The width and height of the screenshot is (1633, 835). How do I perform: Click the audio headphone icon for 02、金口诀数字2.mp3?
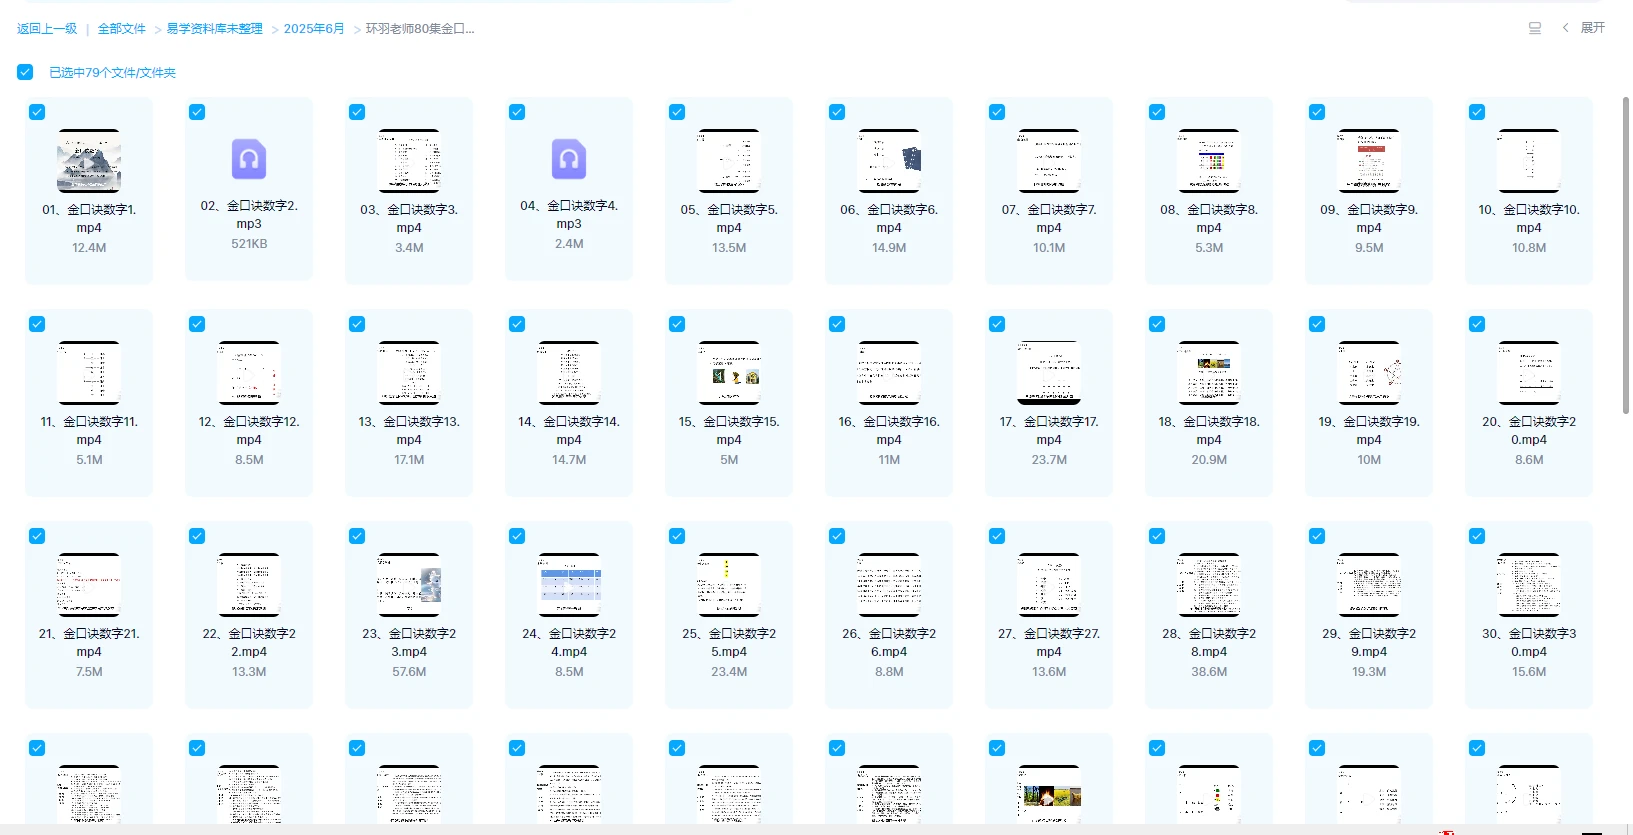[x=249, y=159]
